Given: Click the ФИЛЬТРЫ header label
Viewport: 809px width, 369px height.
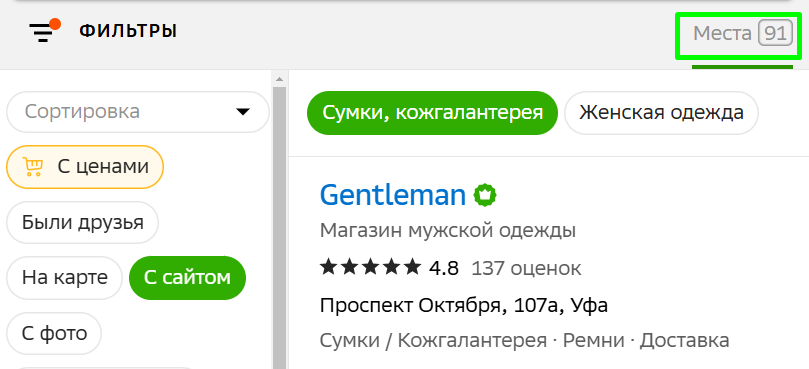Looking at the screenshot, I should [128, 31].
